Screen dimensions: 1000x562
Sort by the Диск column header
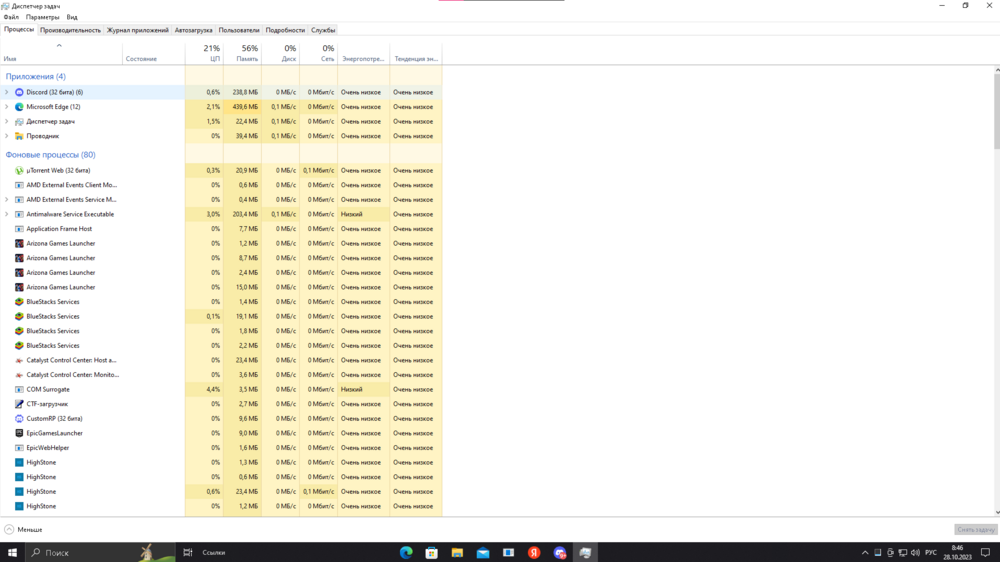coord(281,54)
